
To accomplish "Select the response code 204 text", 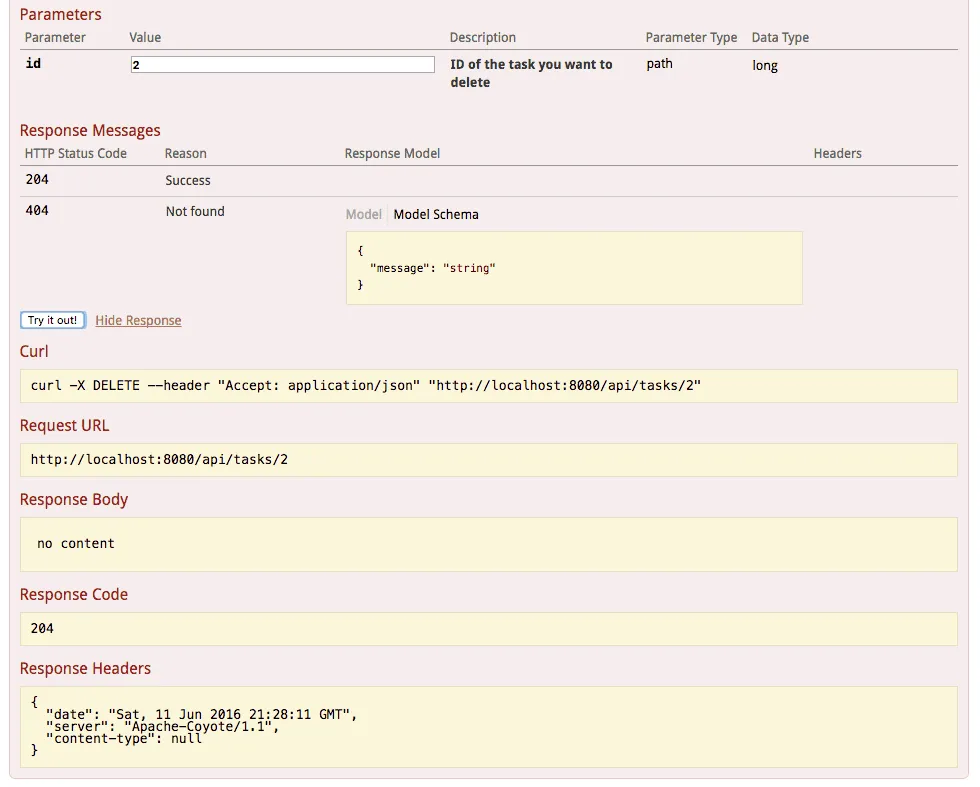I will (x=42, y=628).
